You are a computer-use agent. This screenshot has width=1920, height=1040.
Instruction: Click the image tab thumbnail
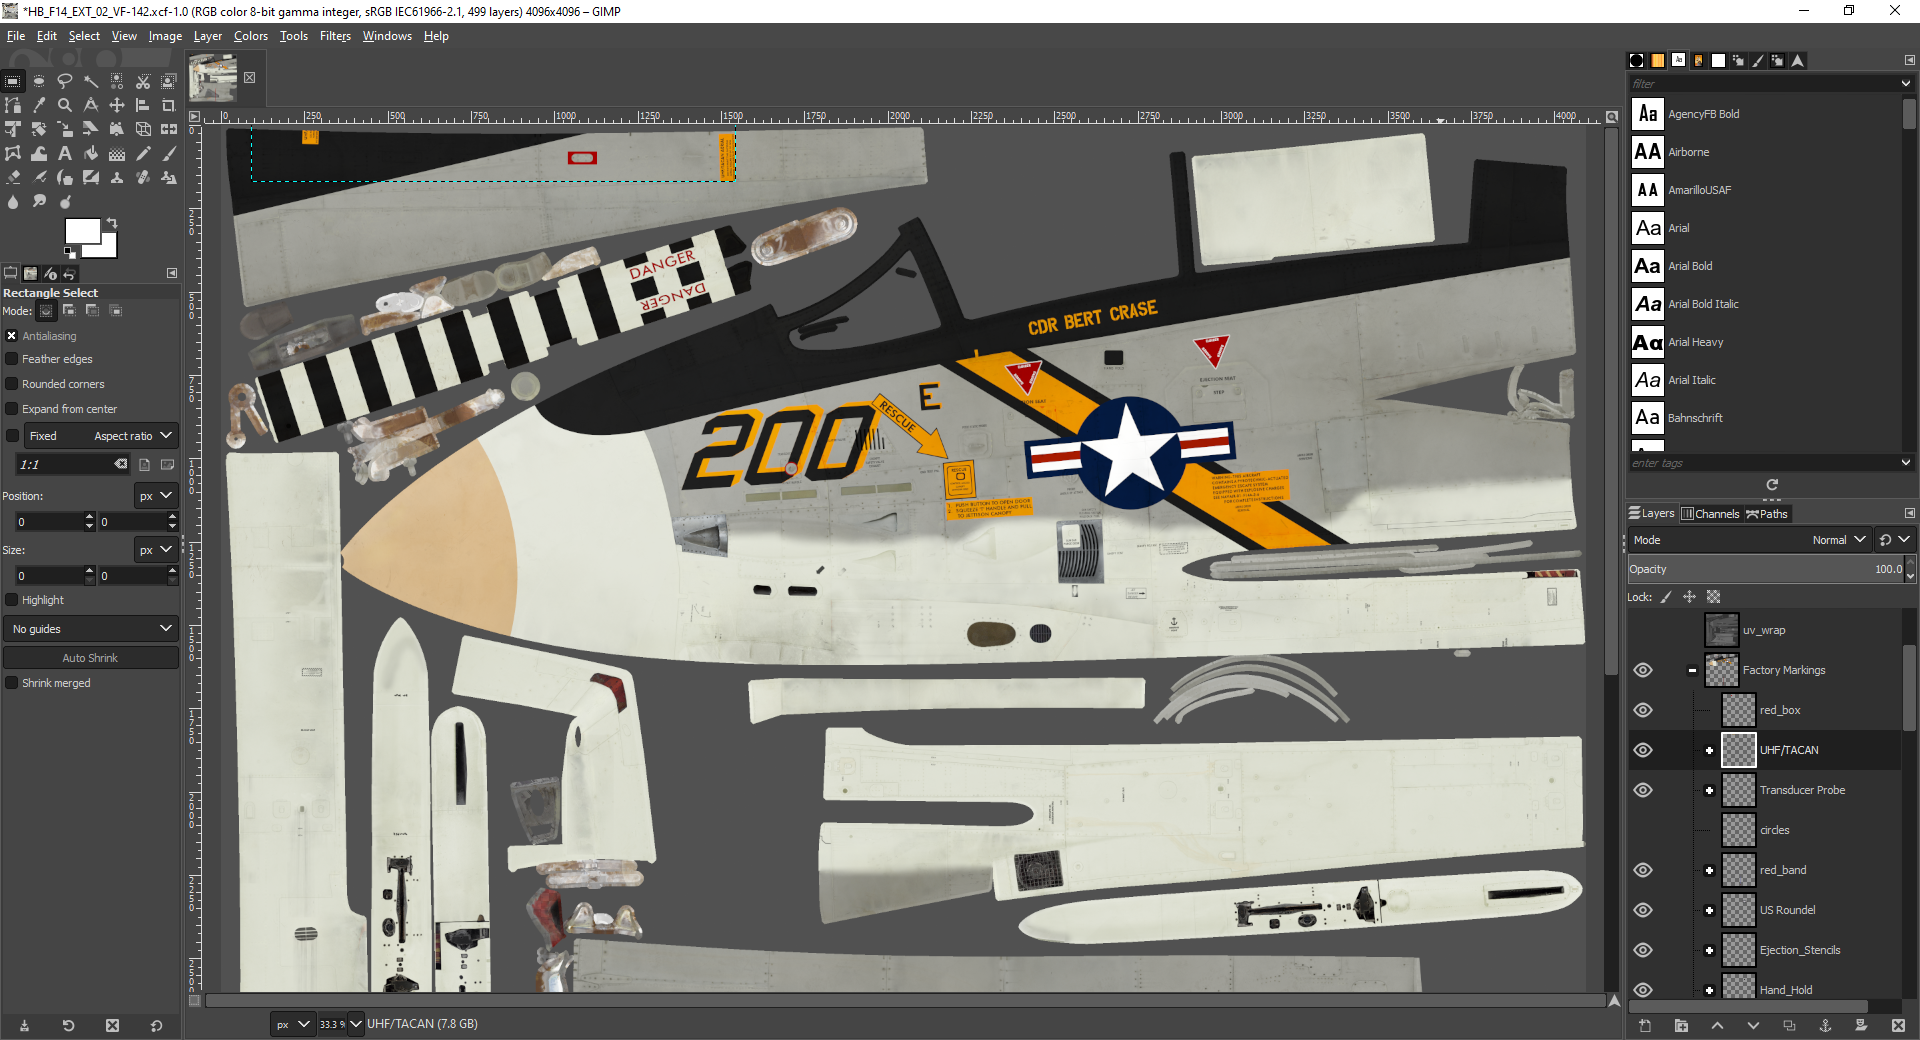(213, 78)
